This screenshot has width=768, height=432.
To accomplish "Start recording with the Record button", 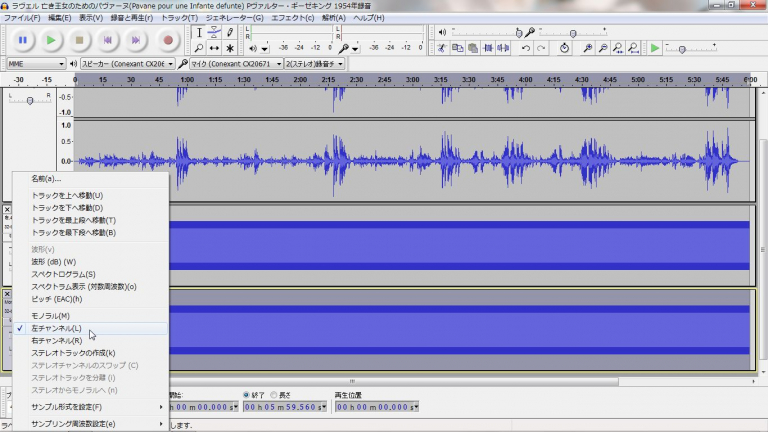I will tap(168, 40).
